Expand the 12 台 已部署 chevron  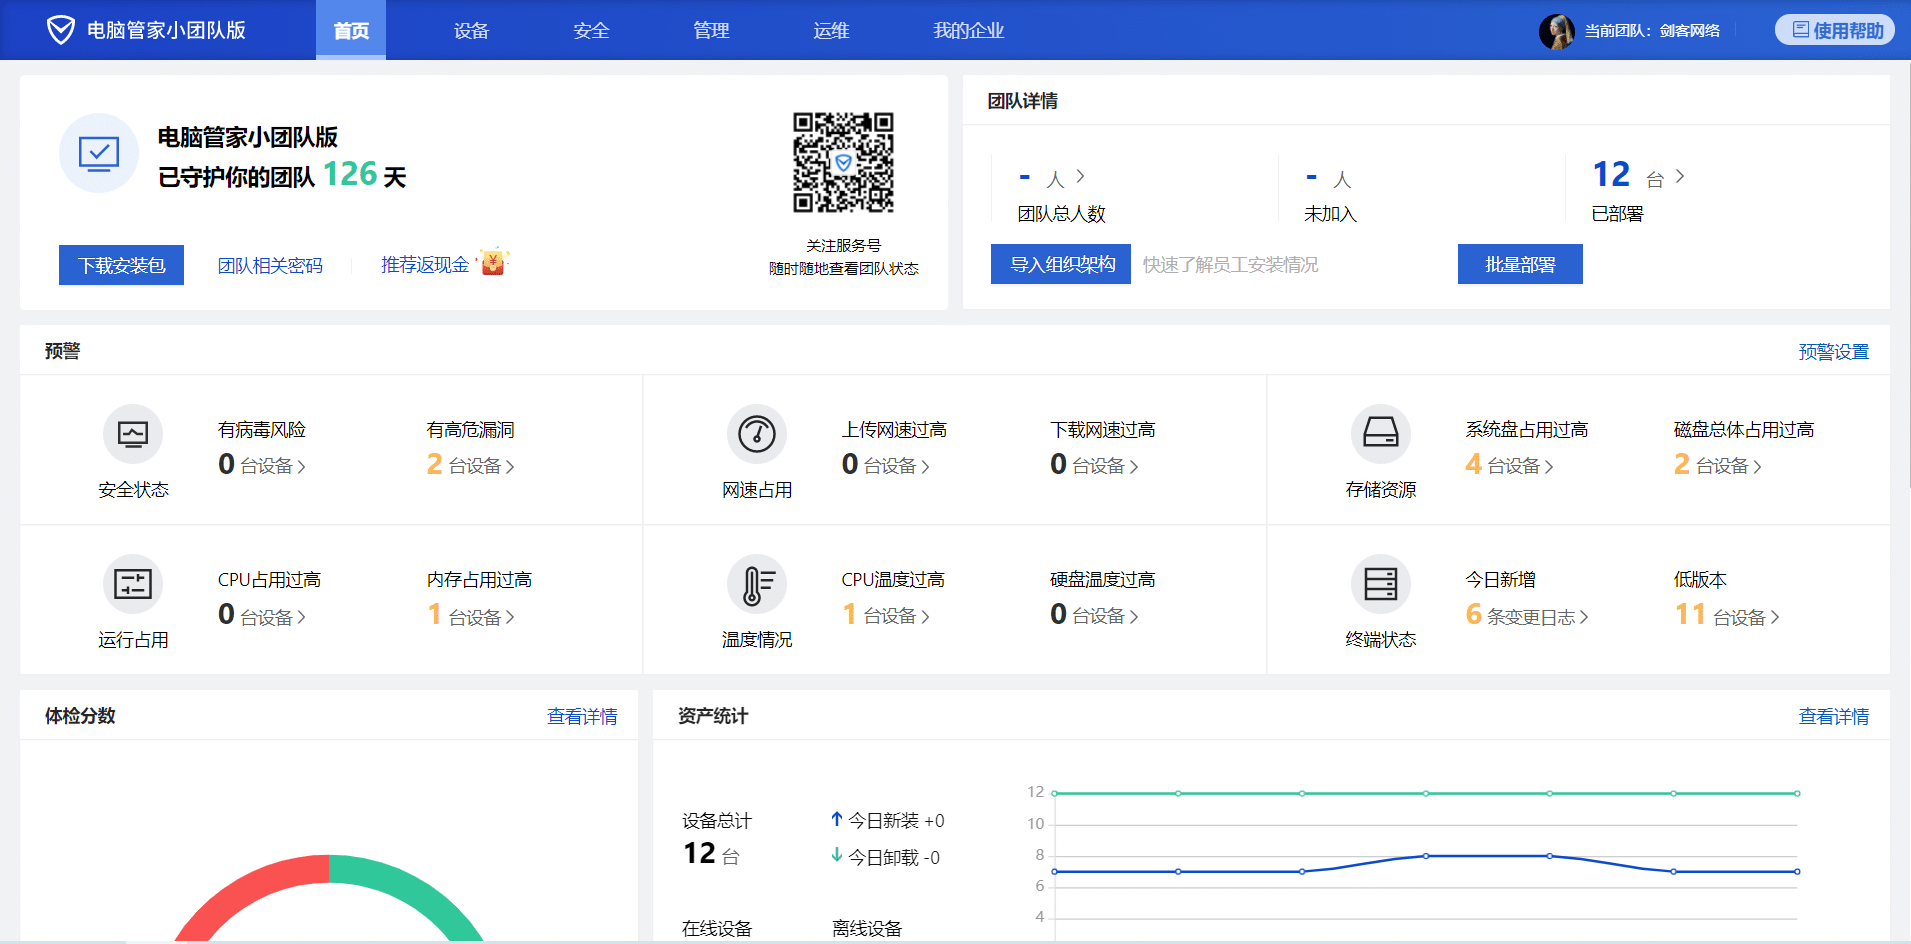pyautogui.click(x=1680, y=176)
